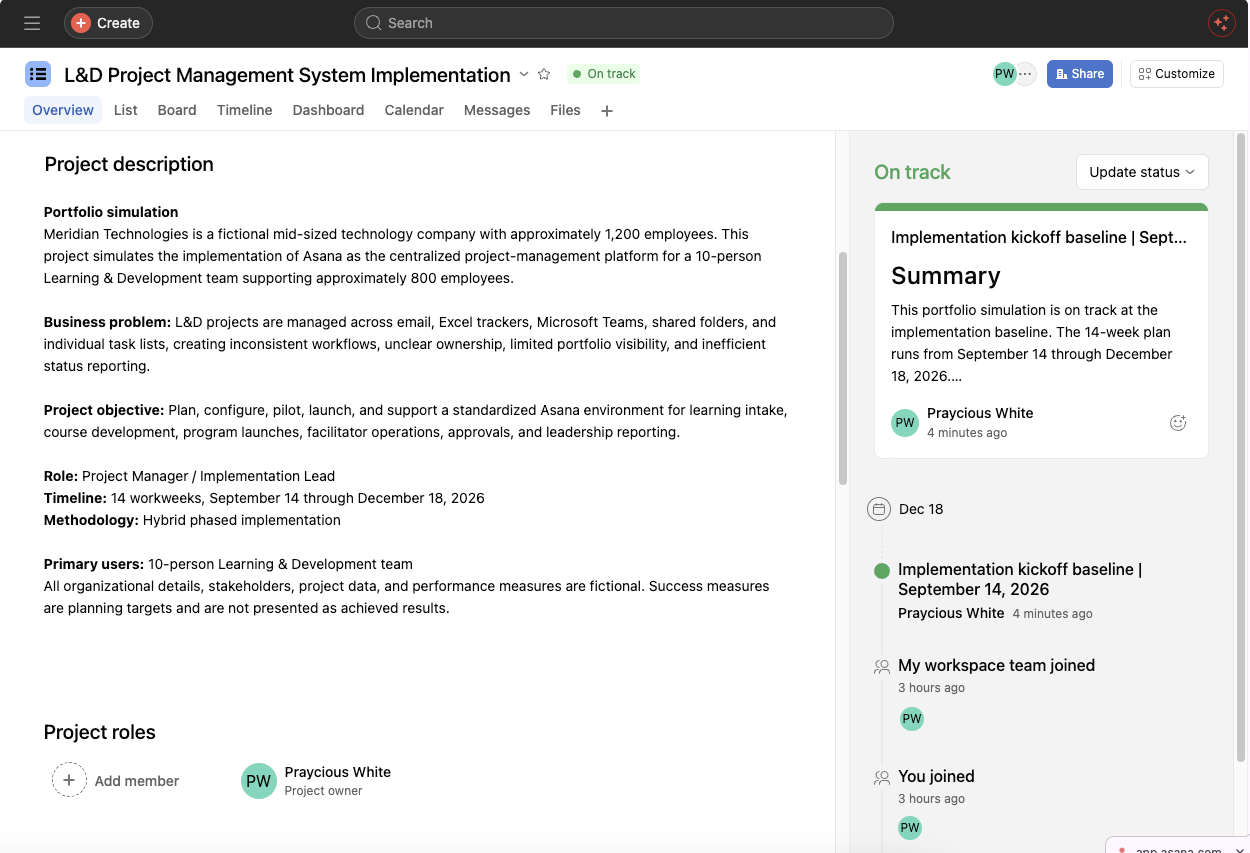Switch to the Overview tab
Viewport: 1250px width, 853px height.
point(63,110)
